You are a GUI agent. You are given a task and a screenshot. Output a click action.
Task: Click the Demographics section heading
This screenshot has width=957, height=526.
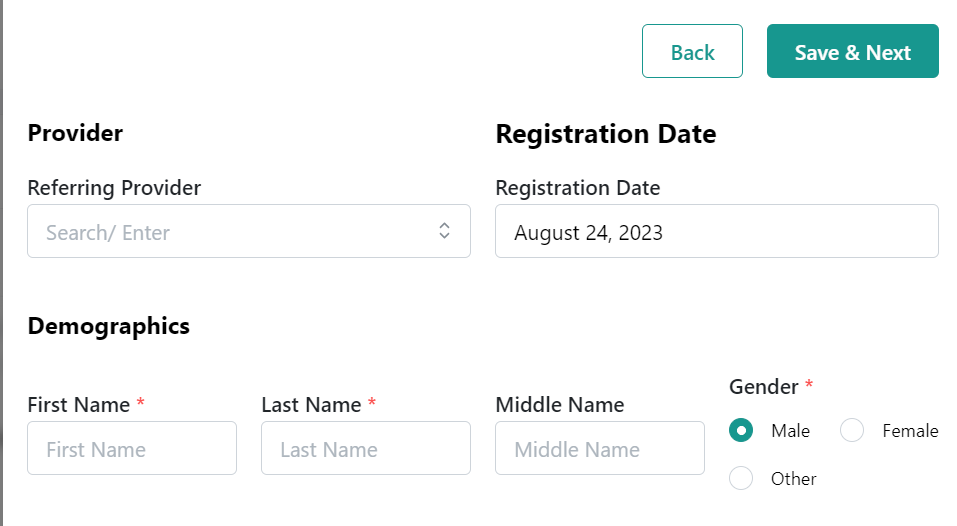pyautogui.click(x=108, y=325)
